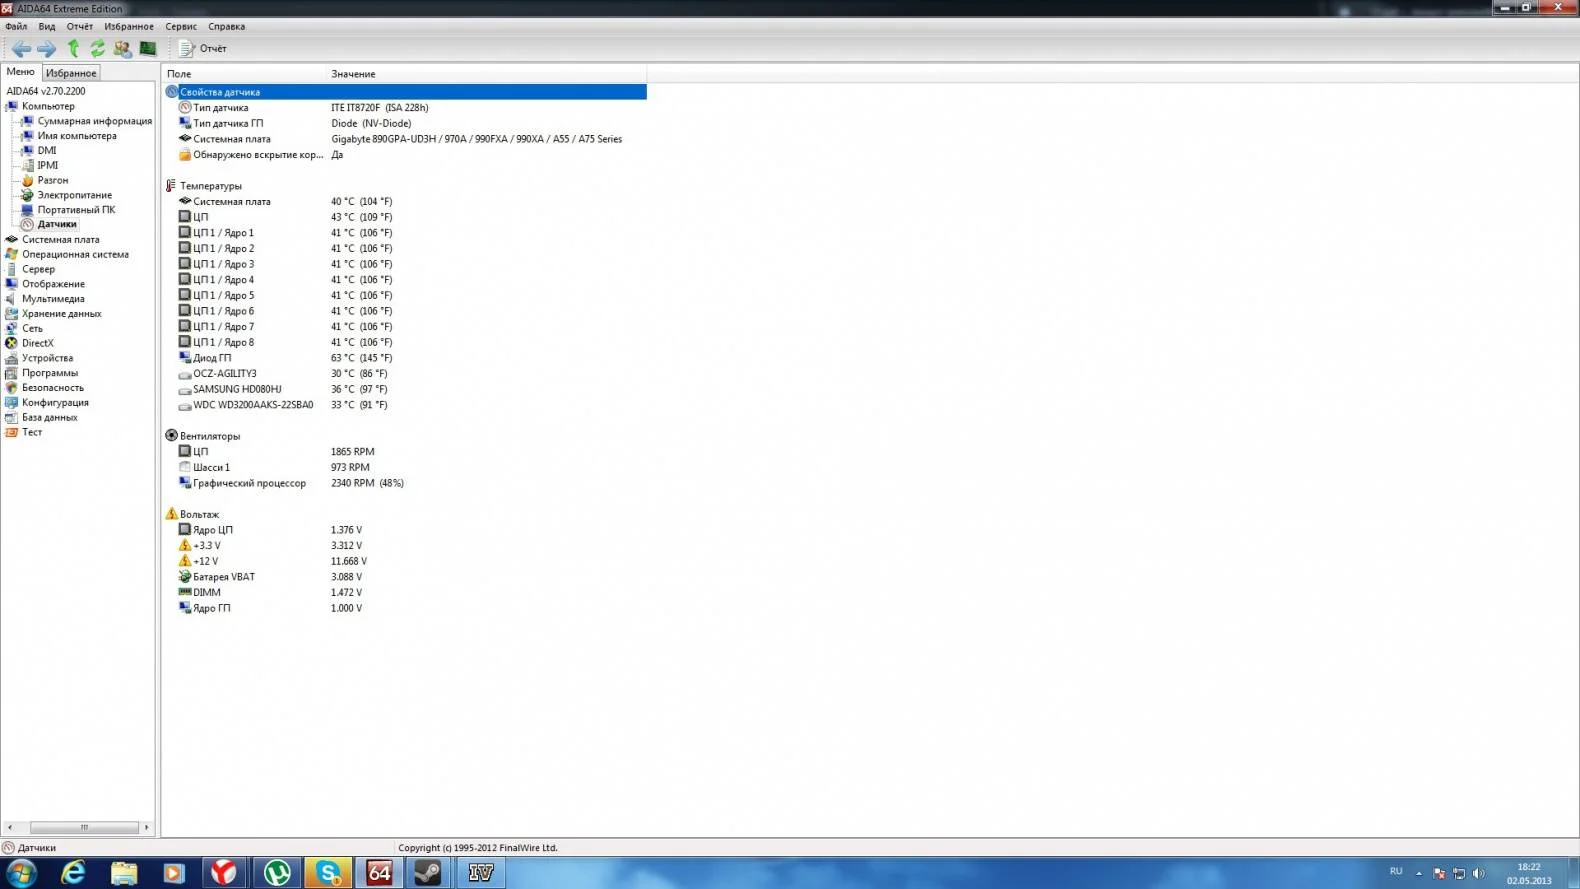Switch to the Избранное tab in left panel
This screenshot has height=889, width=1580.
[x=71, y=73]
